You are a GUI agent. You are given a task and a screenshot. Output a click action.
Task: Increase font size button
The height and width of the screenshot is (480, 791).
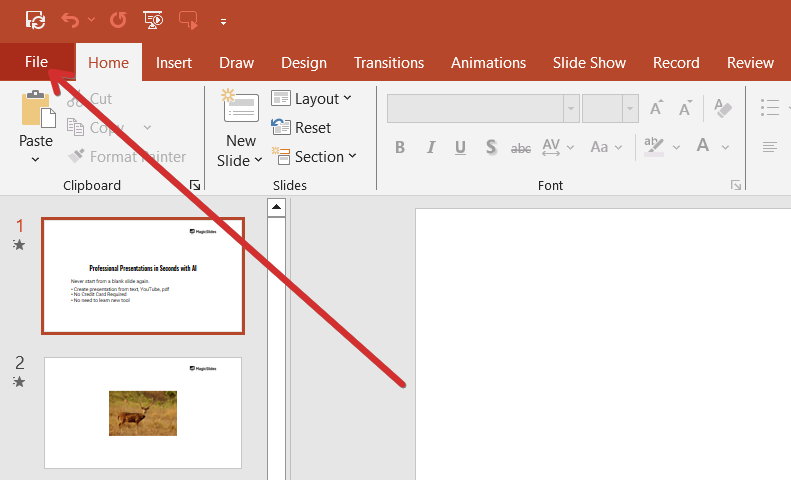(656, 108)
